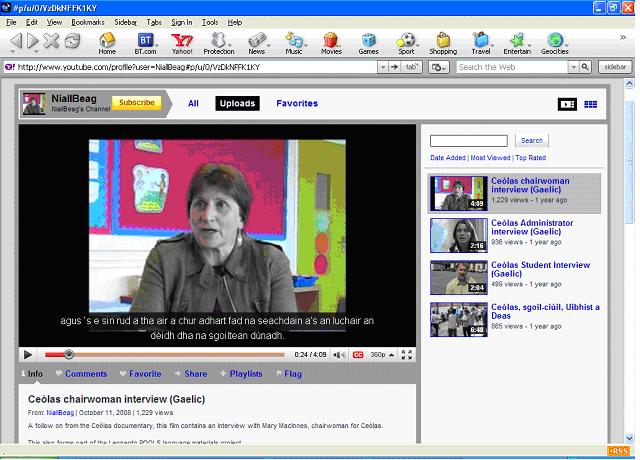Screen dimensions: 640x460
Task: Open the Shopping toolbar shortcut
Action: pyautogui.click(x=442, y=43)
